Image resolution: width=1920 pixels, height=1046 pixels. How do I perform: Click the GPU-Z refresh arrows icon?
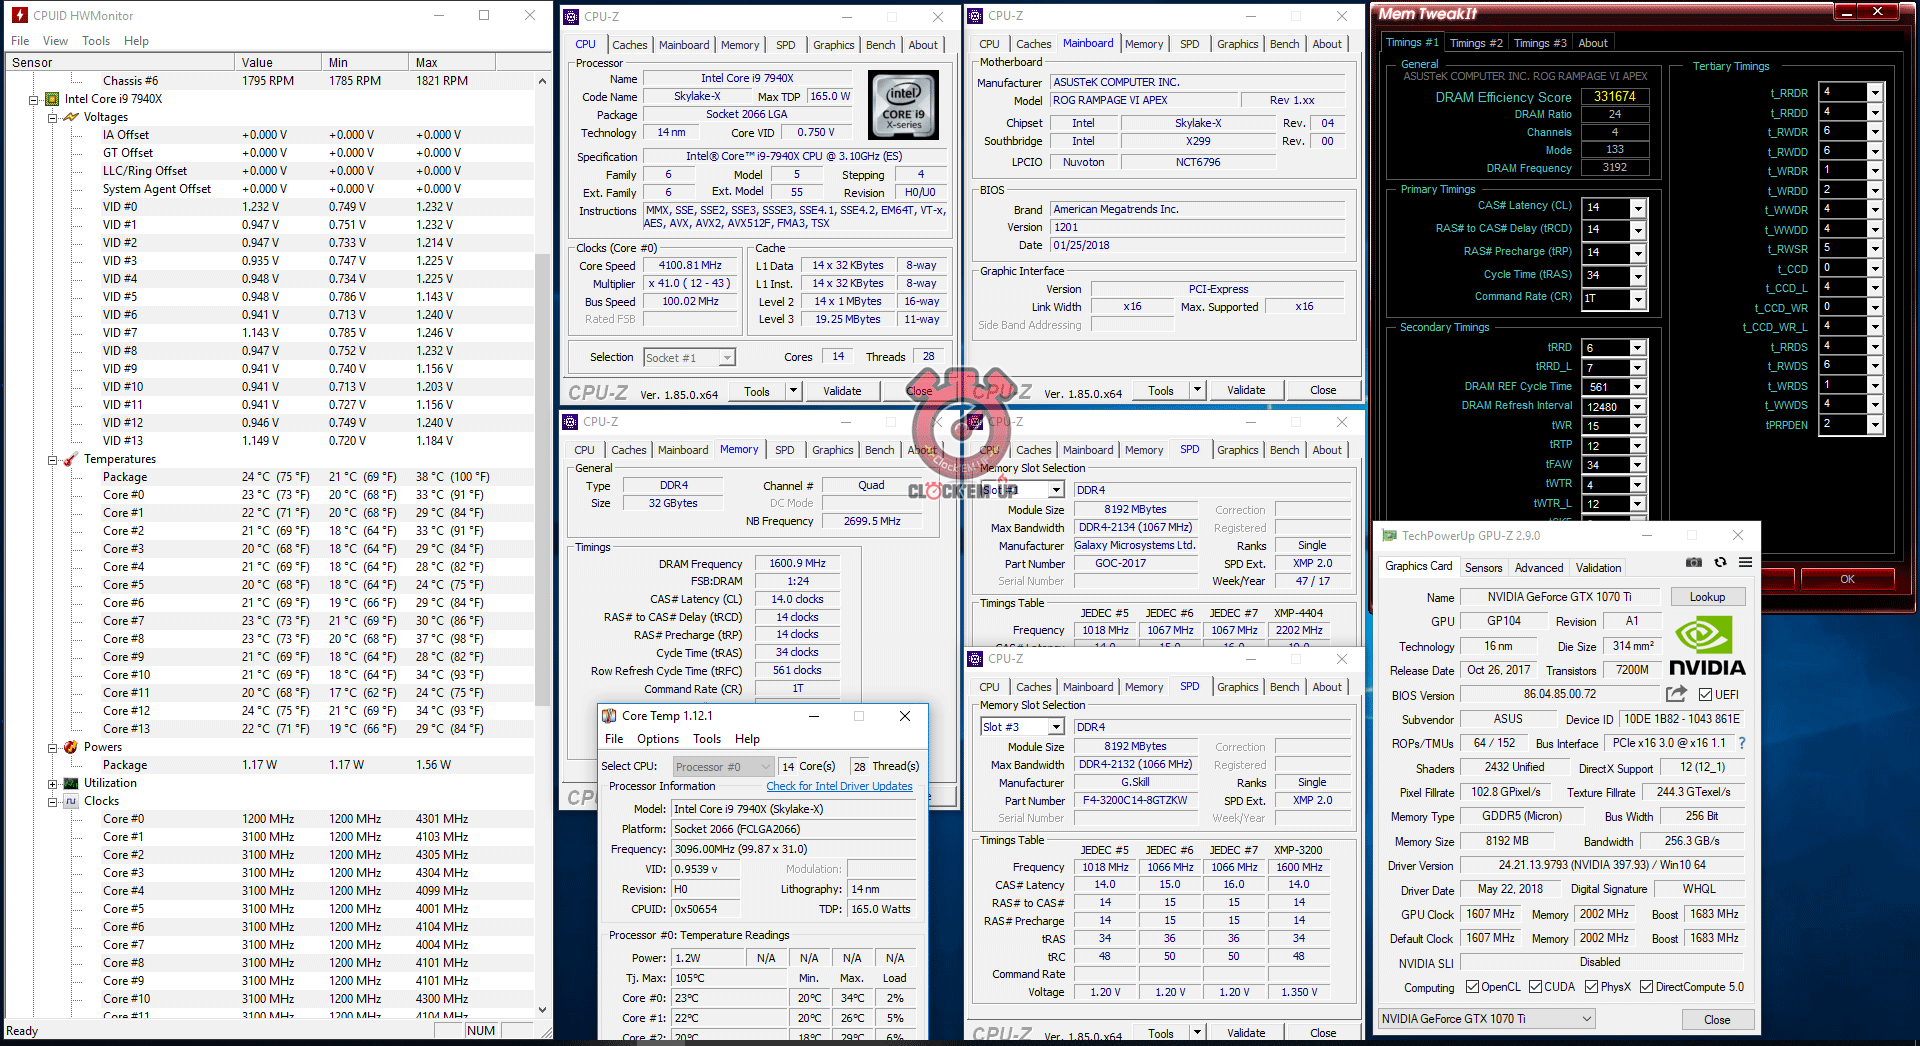(x=1720, y=563)
